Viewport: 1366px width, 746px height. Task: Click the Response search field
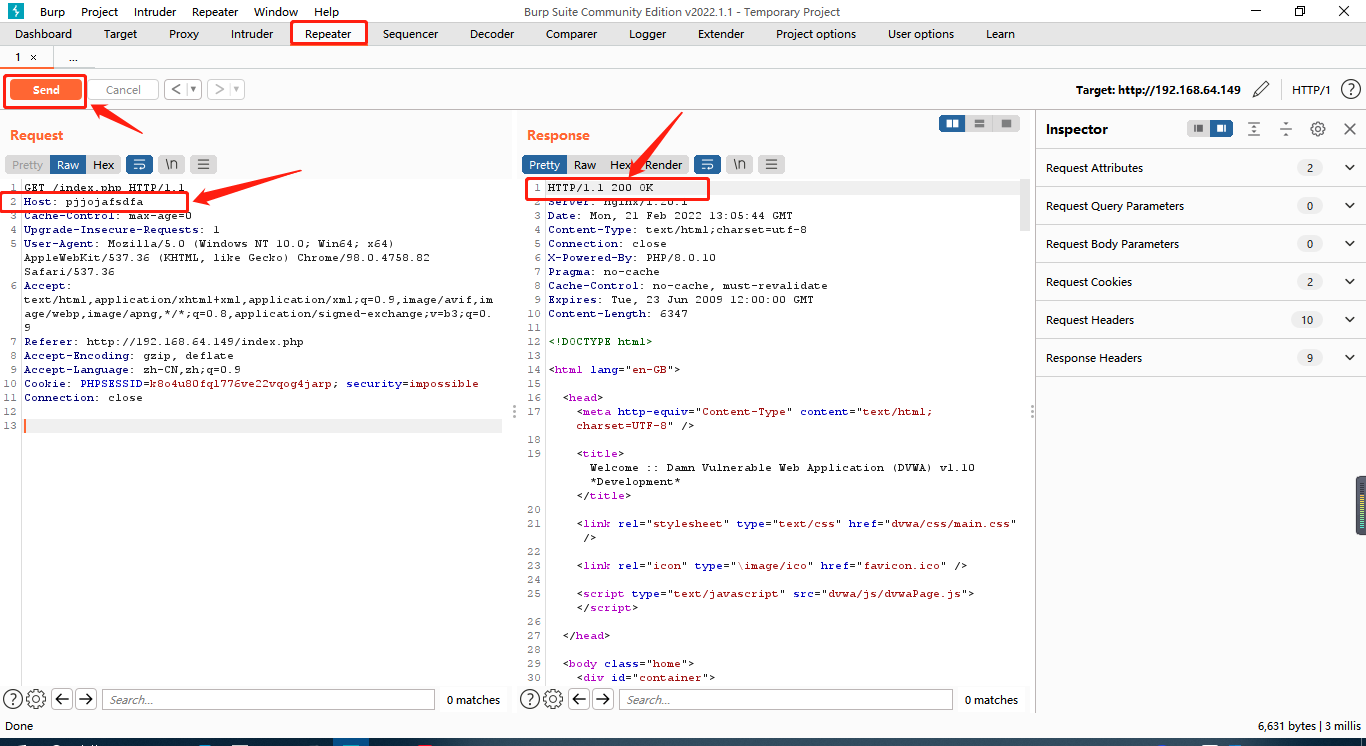pyautogui.click(x=786, y=699)
